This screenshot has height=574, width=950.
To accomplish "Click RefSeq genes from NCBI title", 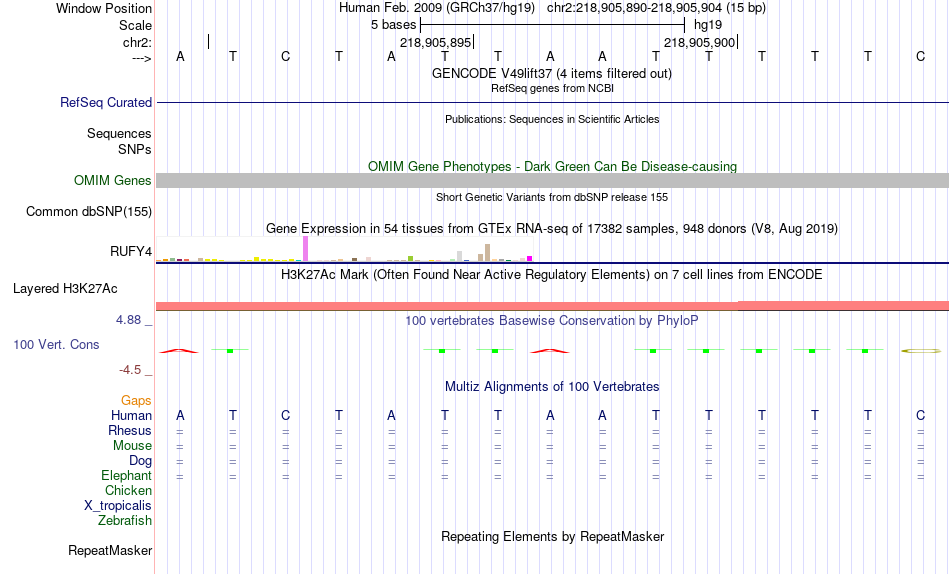I will pyautogui.click(x=552, y=88).
